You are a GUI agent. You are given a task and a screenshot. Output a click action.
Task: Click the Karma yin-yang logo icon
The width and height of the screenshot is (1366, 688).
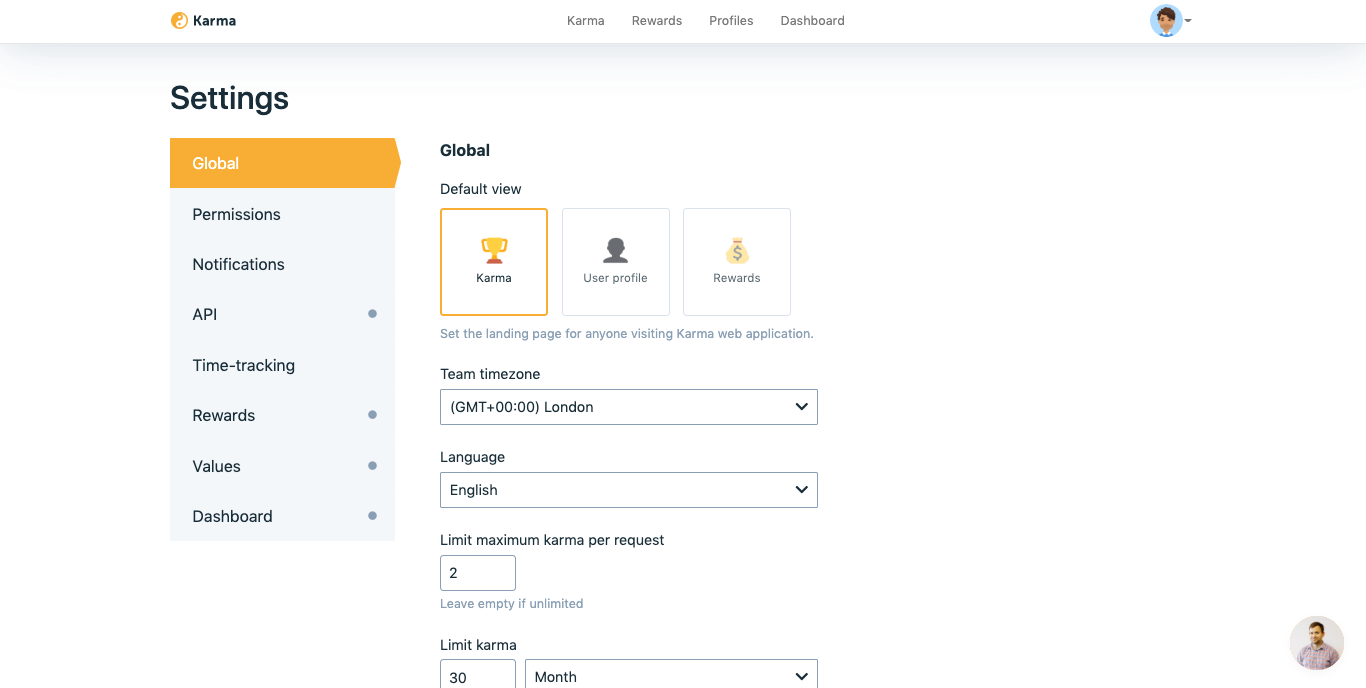click(179, 20)
